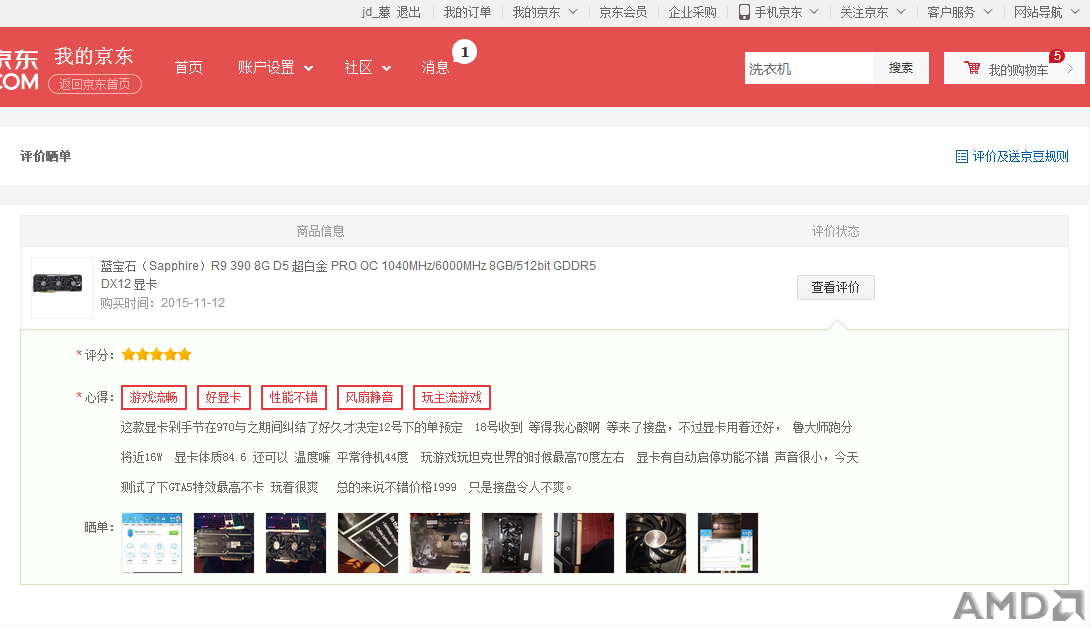The width and height of the screenshot is (1090, 626).
Task: Click the message notification badge showing 1
Action: point(464,52)
